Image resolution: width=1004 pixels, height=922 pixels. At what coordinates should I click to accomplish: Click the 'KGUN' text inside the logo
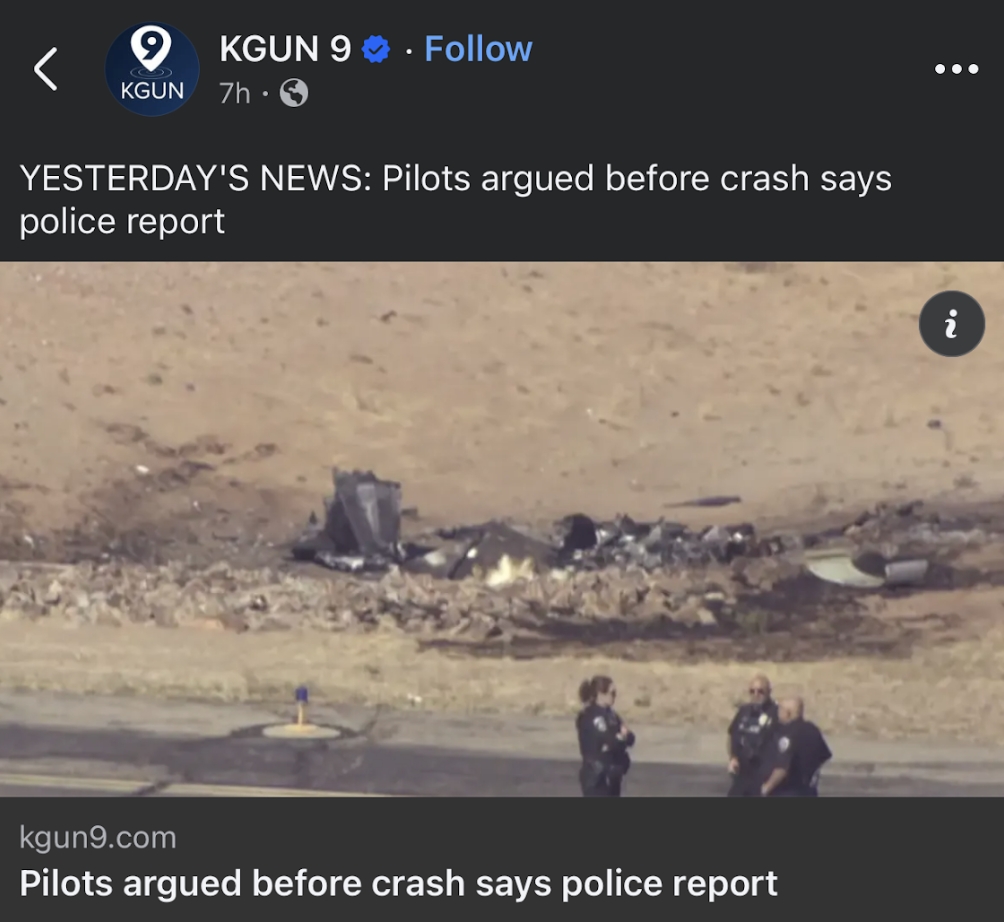click(x=152, y=91)
